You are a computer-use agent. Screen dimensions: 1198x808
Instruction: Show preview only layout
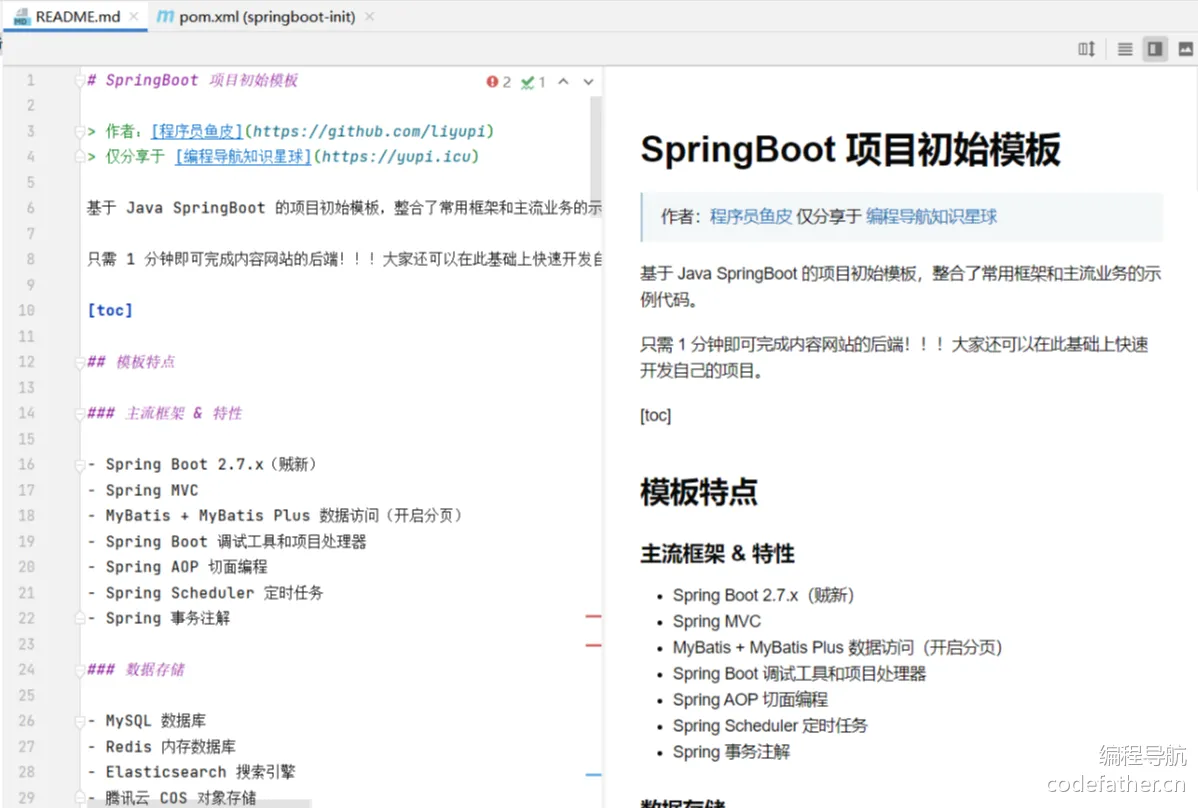click(x=1185, y=49)
